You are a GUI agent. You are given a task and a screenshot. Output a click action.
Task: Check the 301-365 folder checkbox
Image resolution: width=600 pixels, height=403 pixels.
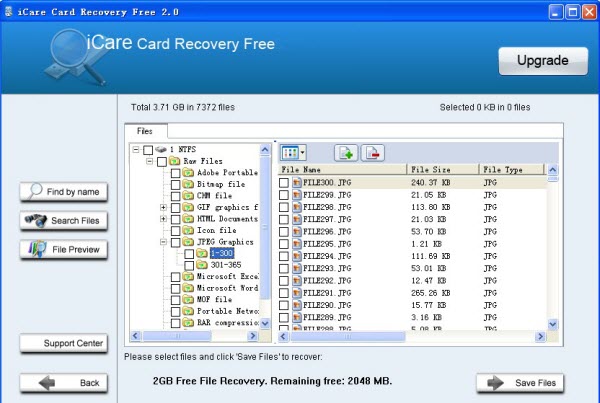point(189,265)
